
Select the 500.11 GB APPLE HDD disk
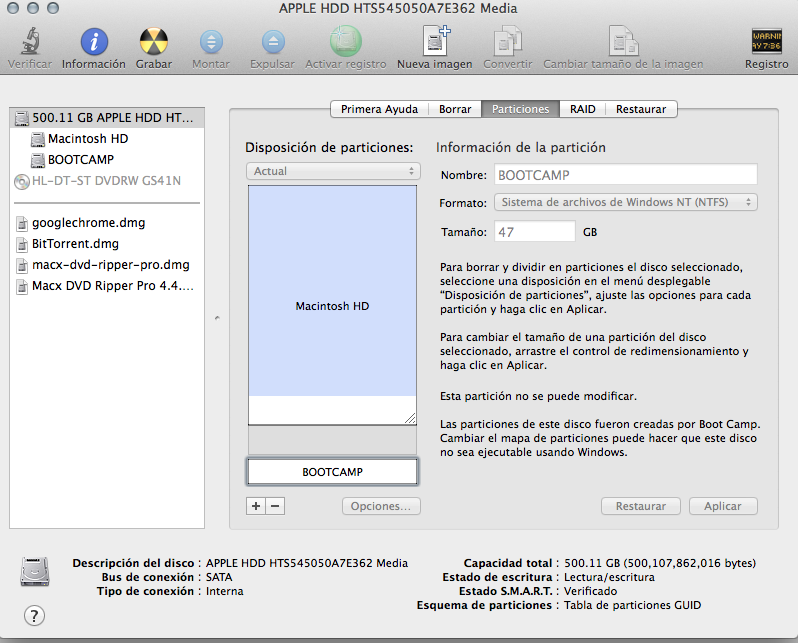107,118
